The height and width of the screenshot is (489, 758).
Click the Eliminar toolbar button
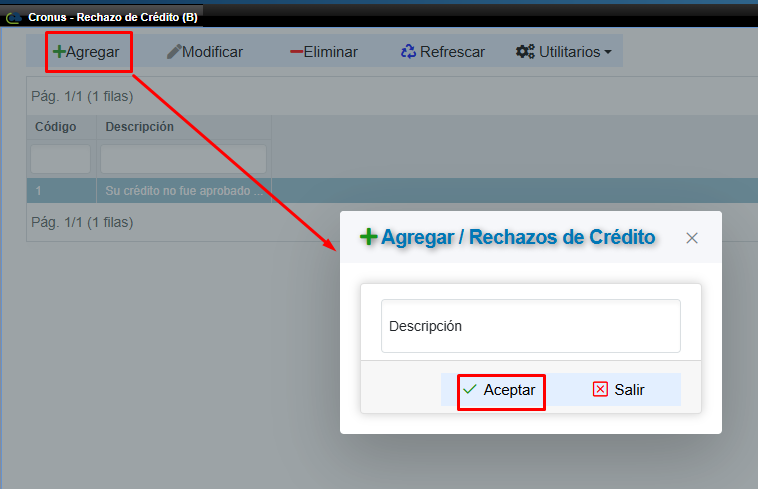coord(324,52)
